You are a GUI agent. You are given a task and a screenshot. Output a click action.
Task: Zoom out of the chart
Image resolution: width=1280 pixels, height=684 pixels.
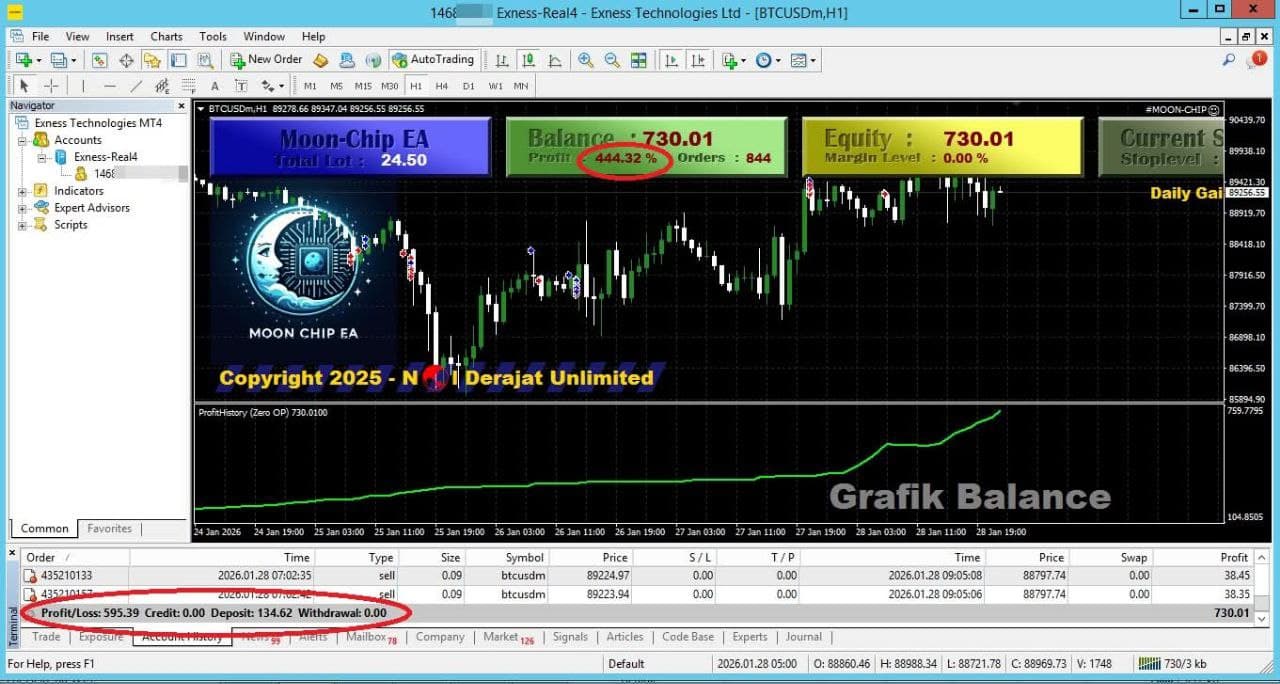pos(612,60)
